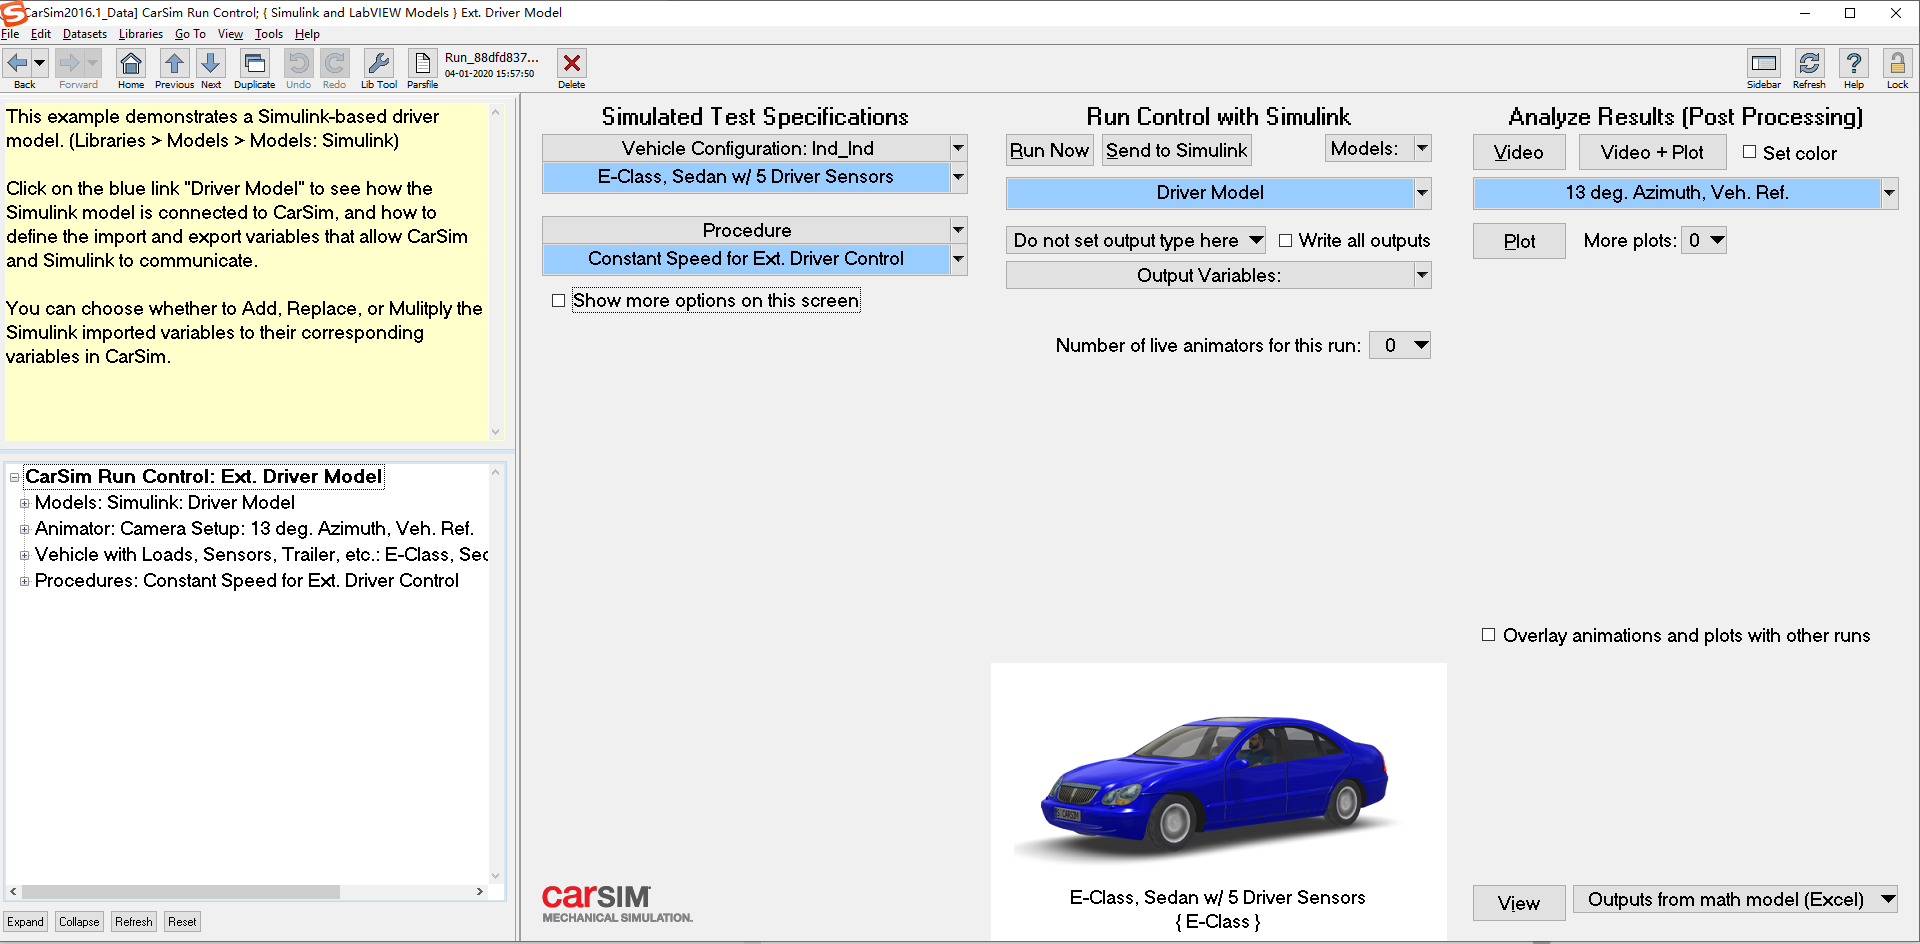The width and height of the screenshot is (1920, 944).
Task: Open the Datasets menu
Action: [84, 33]
